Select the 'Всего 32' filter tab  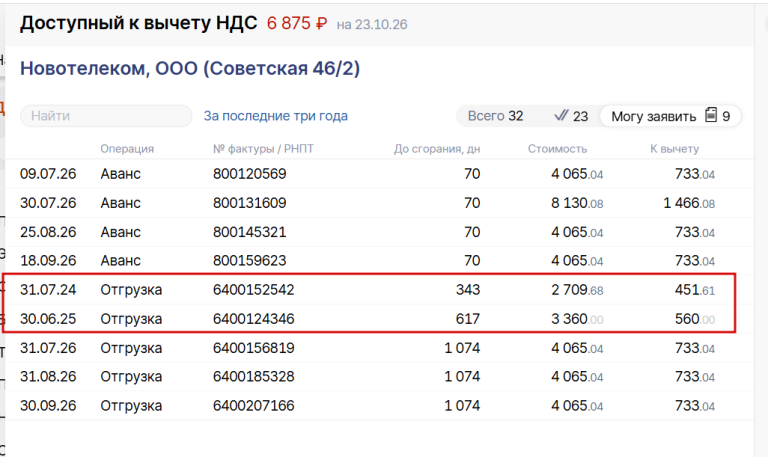click(495, 116)
